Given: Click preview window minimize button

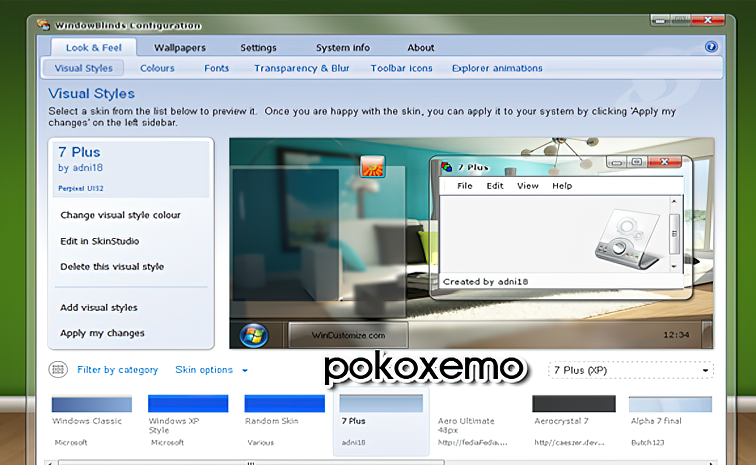Looking at the screenshot, I should (616, 162).
